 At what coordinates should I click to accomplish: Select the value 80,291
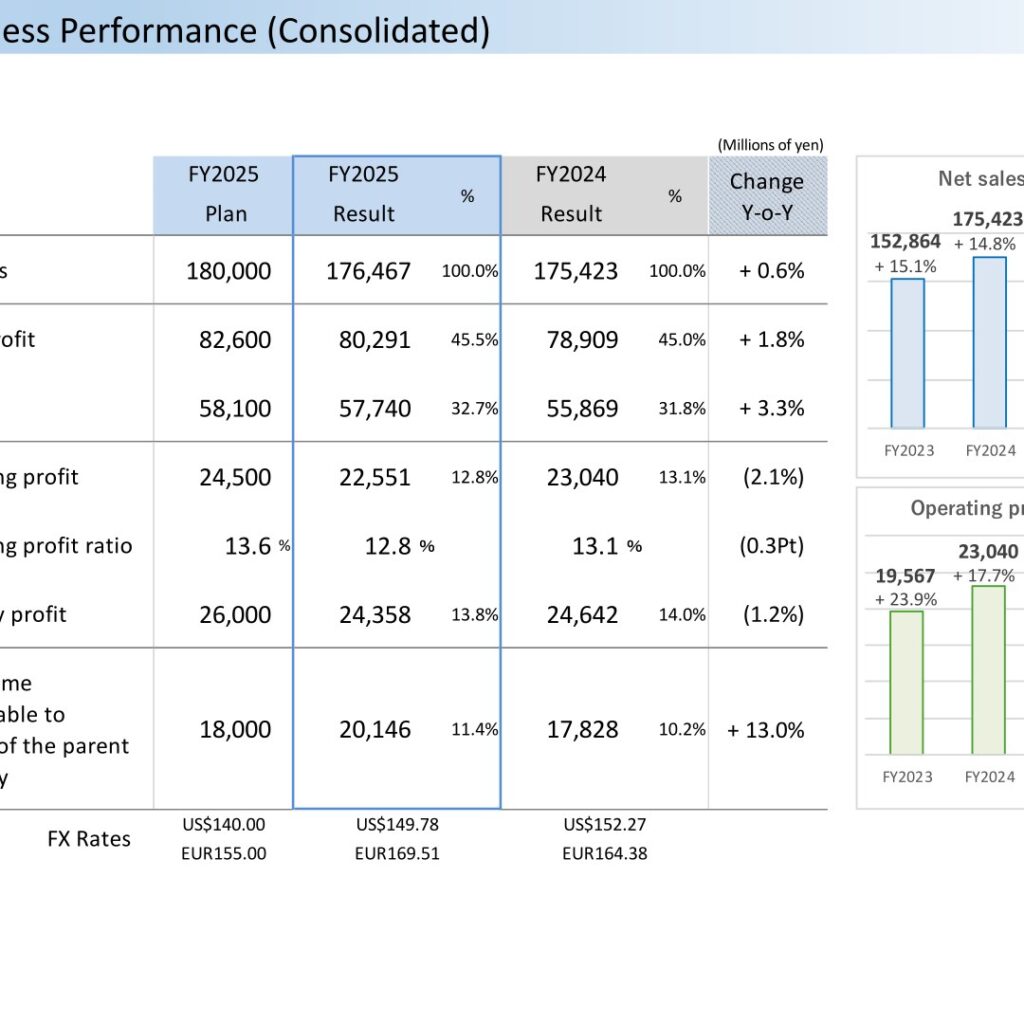pyautogui.click(x=375, y=340)
